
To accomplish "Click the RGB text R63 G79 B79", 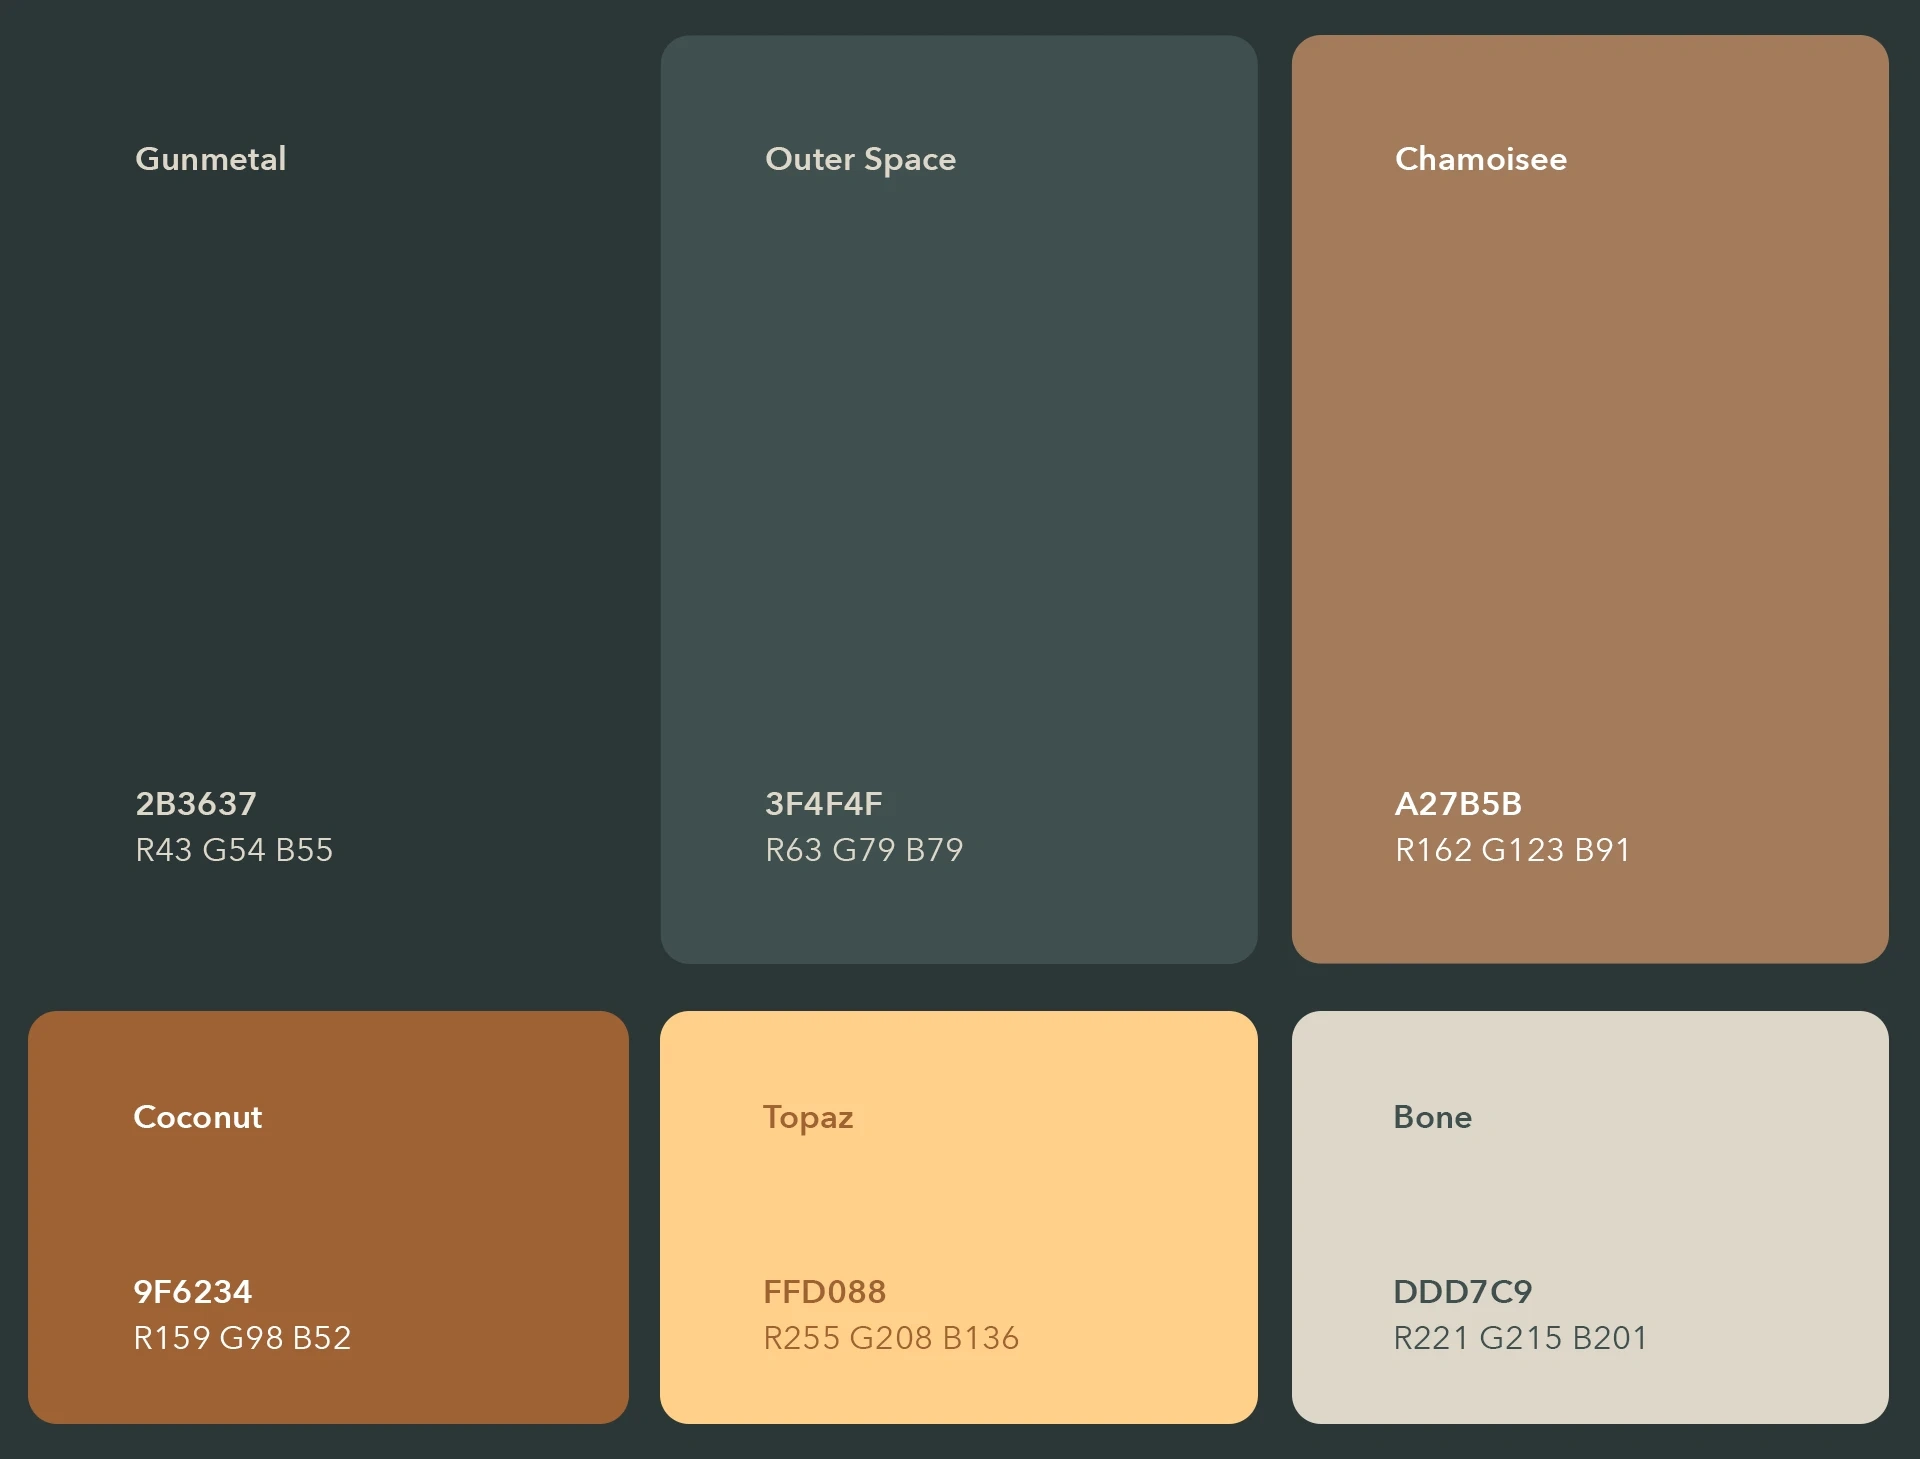I will tap(863, 850).
